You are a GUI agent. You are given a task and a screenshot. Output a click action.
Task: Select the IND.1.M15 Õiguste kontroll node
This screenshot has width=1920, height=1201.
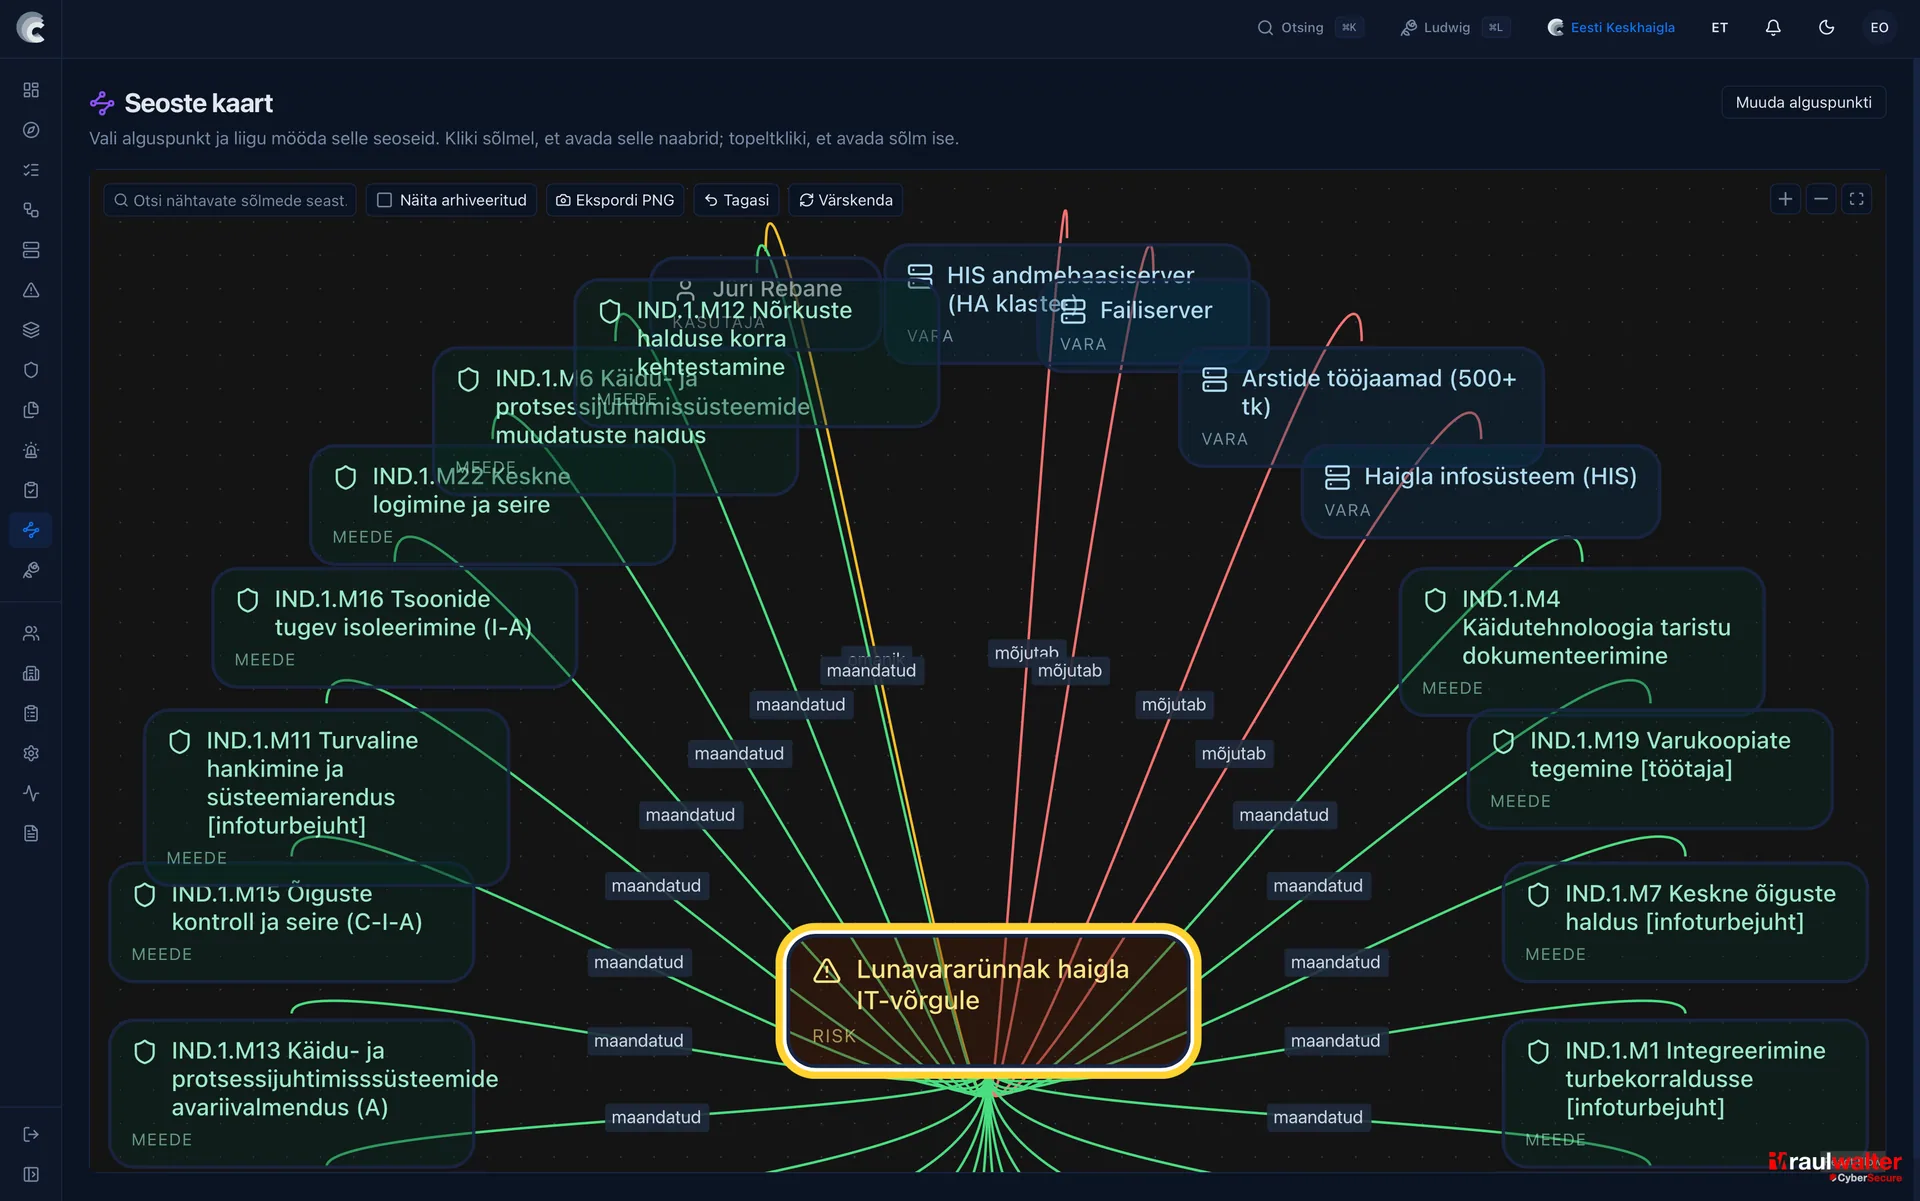[x=291, y=922]
